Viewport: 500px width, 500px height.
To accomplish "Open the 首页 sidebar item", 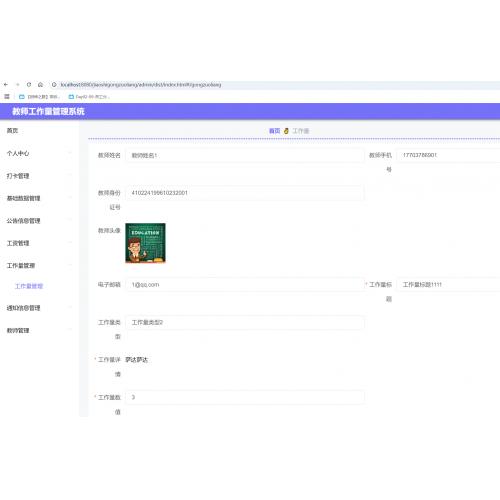I will click(x=12, y=131).
